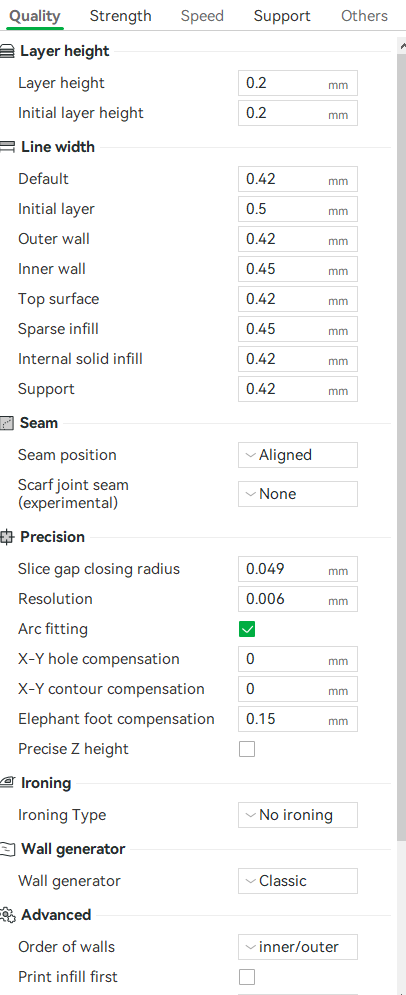
Task: Enable Print infill first checkbox
Action: [247, 977]
